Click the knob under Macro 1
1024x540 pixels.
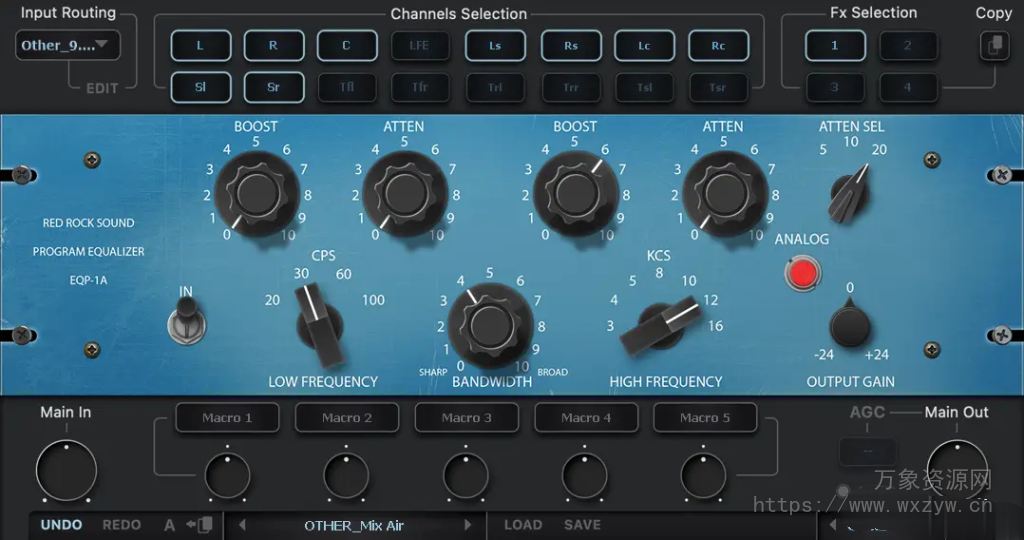[227, 476]
